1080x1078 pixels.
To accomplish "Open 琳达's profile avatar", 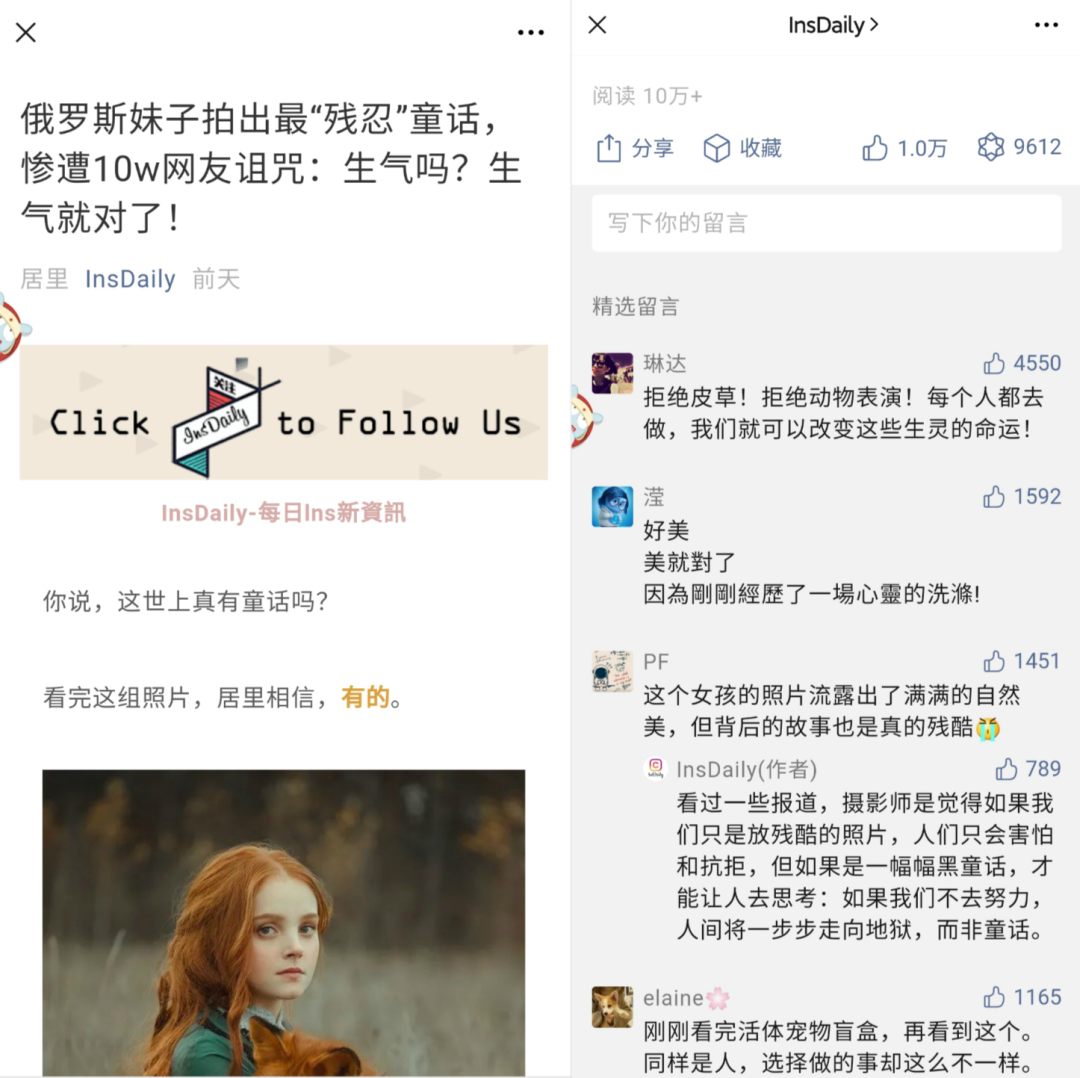I will pos(612,373).
